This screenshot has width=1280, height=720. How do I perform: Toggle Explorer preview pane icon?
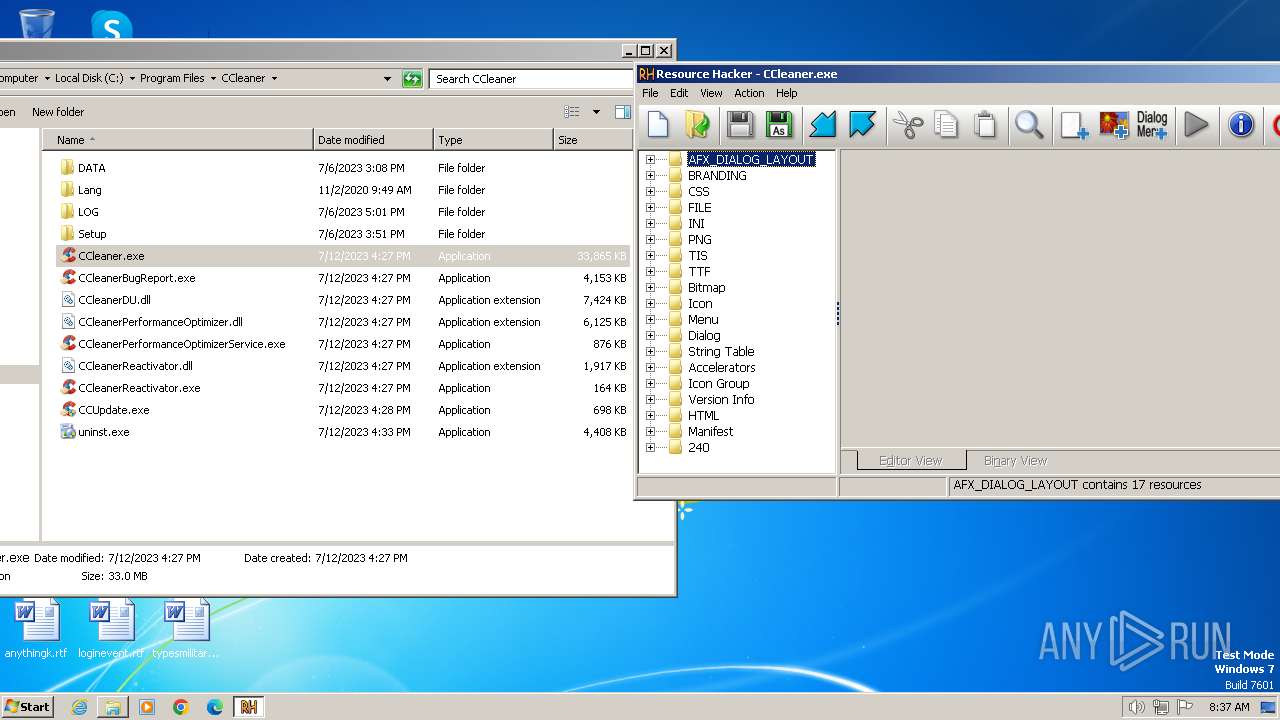tap(623, 112)
